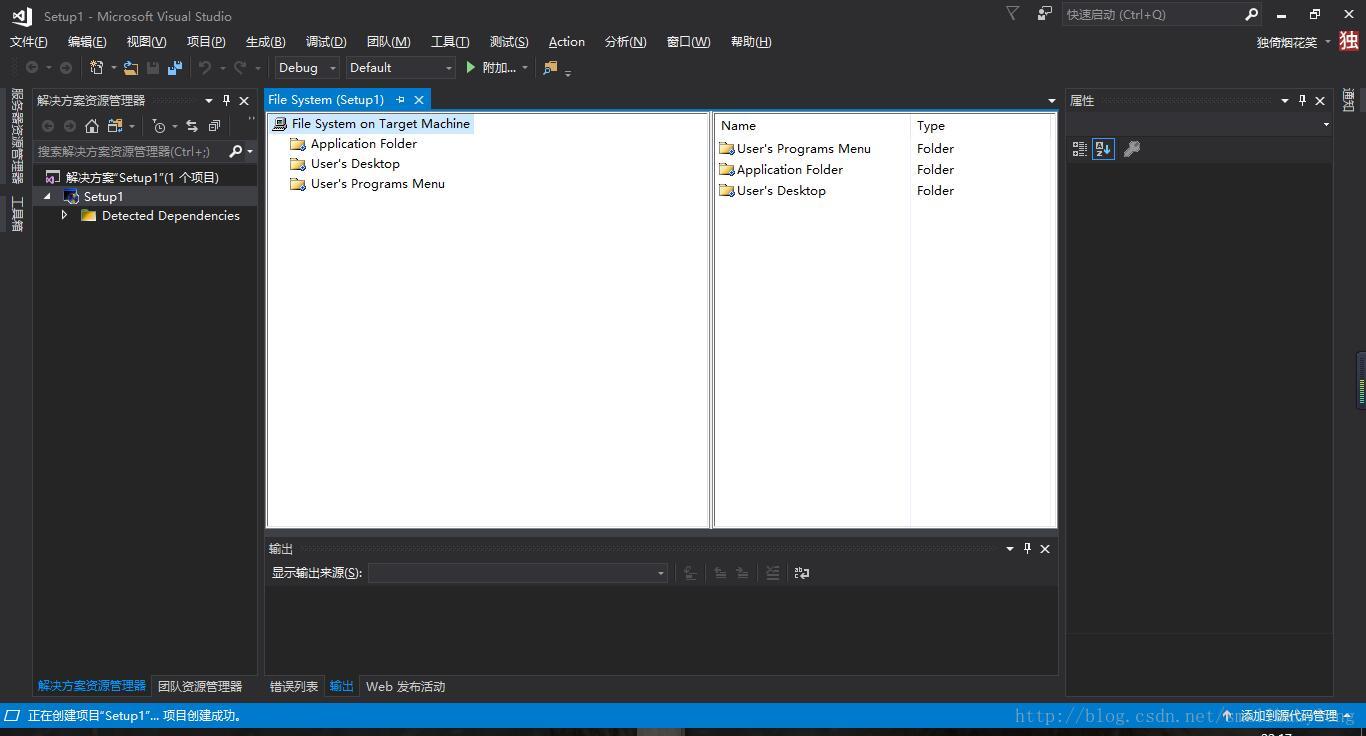Toggle auto hide pin on Properties panel
The height and width of the screenshot is (736, 1366).
[1302, 101]
